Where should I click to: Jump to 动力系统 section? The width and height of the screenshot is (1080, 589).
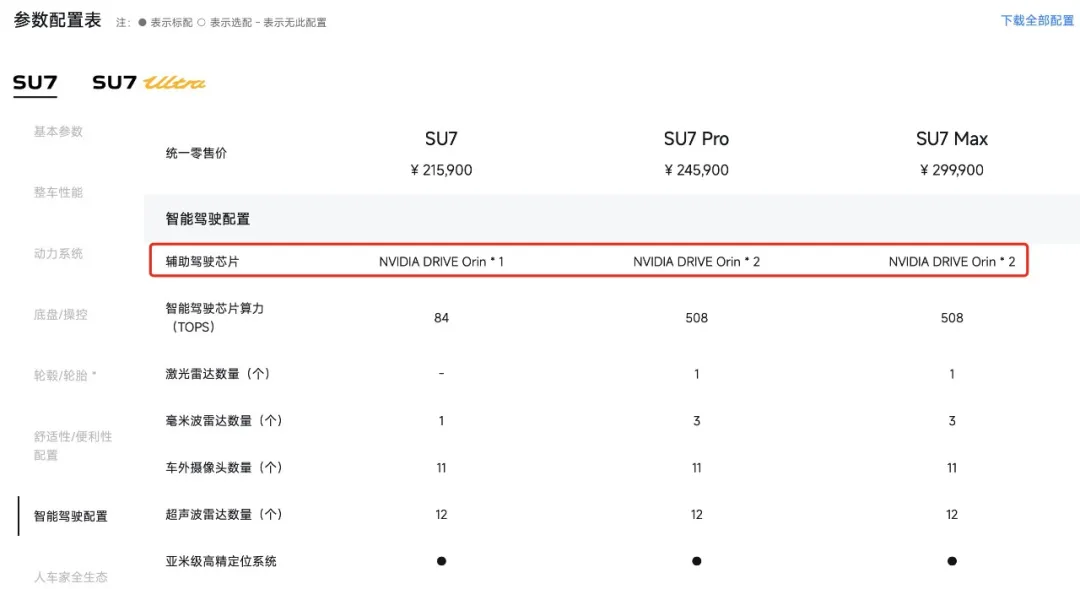point(58,253)
